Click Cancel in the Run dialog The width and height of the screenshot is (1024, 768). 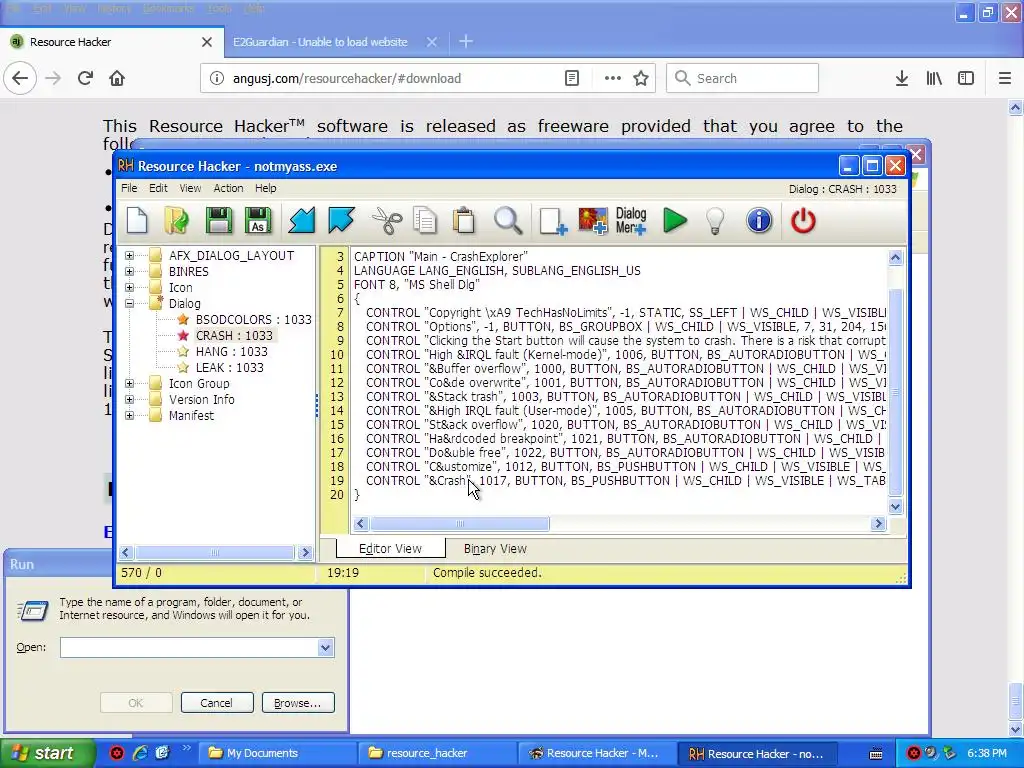pyautogui.click(x=216, y=703)
